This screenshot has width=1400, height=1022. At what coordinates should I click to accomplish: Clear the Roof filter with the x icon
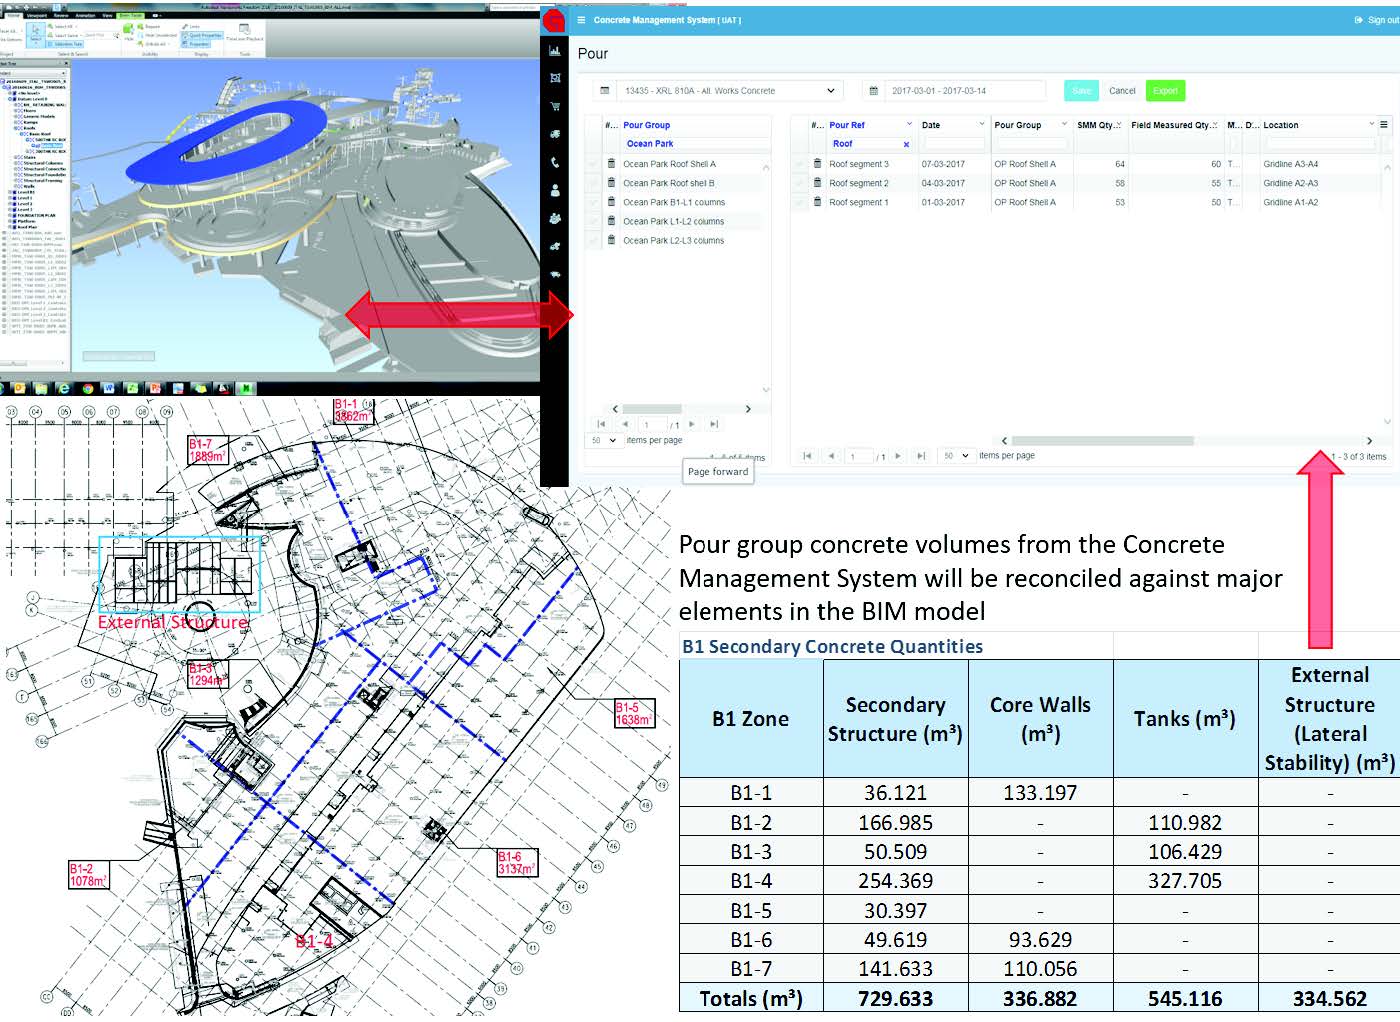pyautogui.click(x=906, y=144)
